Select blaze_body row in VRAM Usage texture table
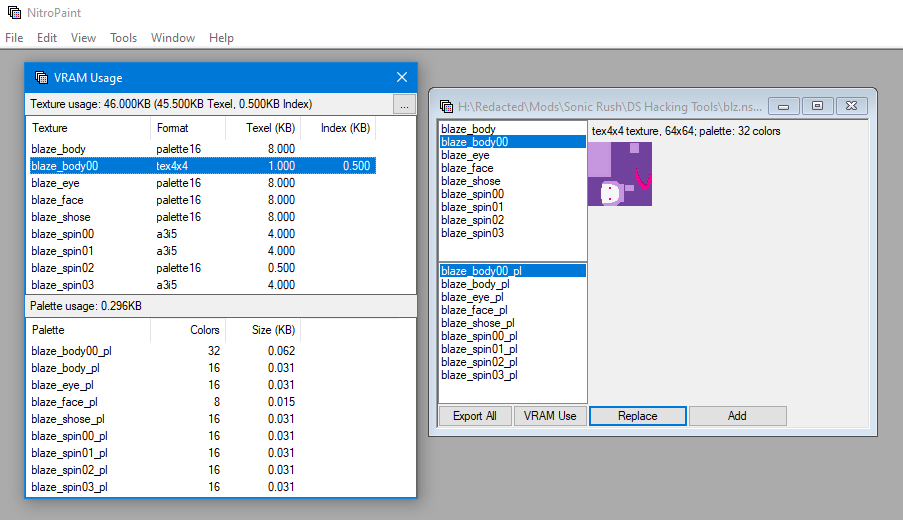 [x=203, y=149]
